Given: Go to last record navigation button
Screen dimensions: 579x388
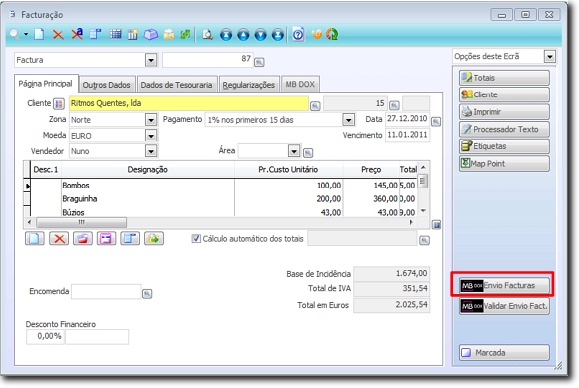Looking at the screenshot, I should (278, 35).
